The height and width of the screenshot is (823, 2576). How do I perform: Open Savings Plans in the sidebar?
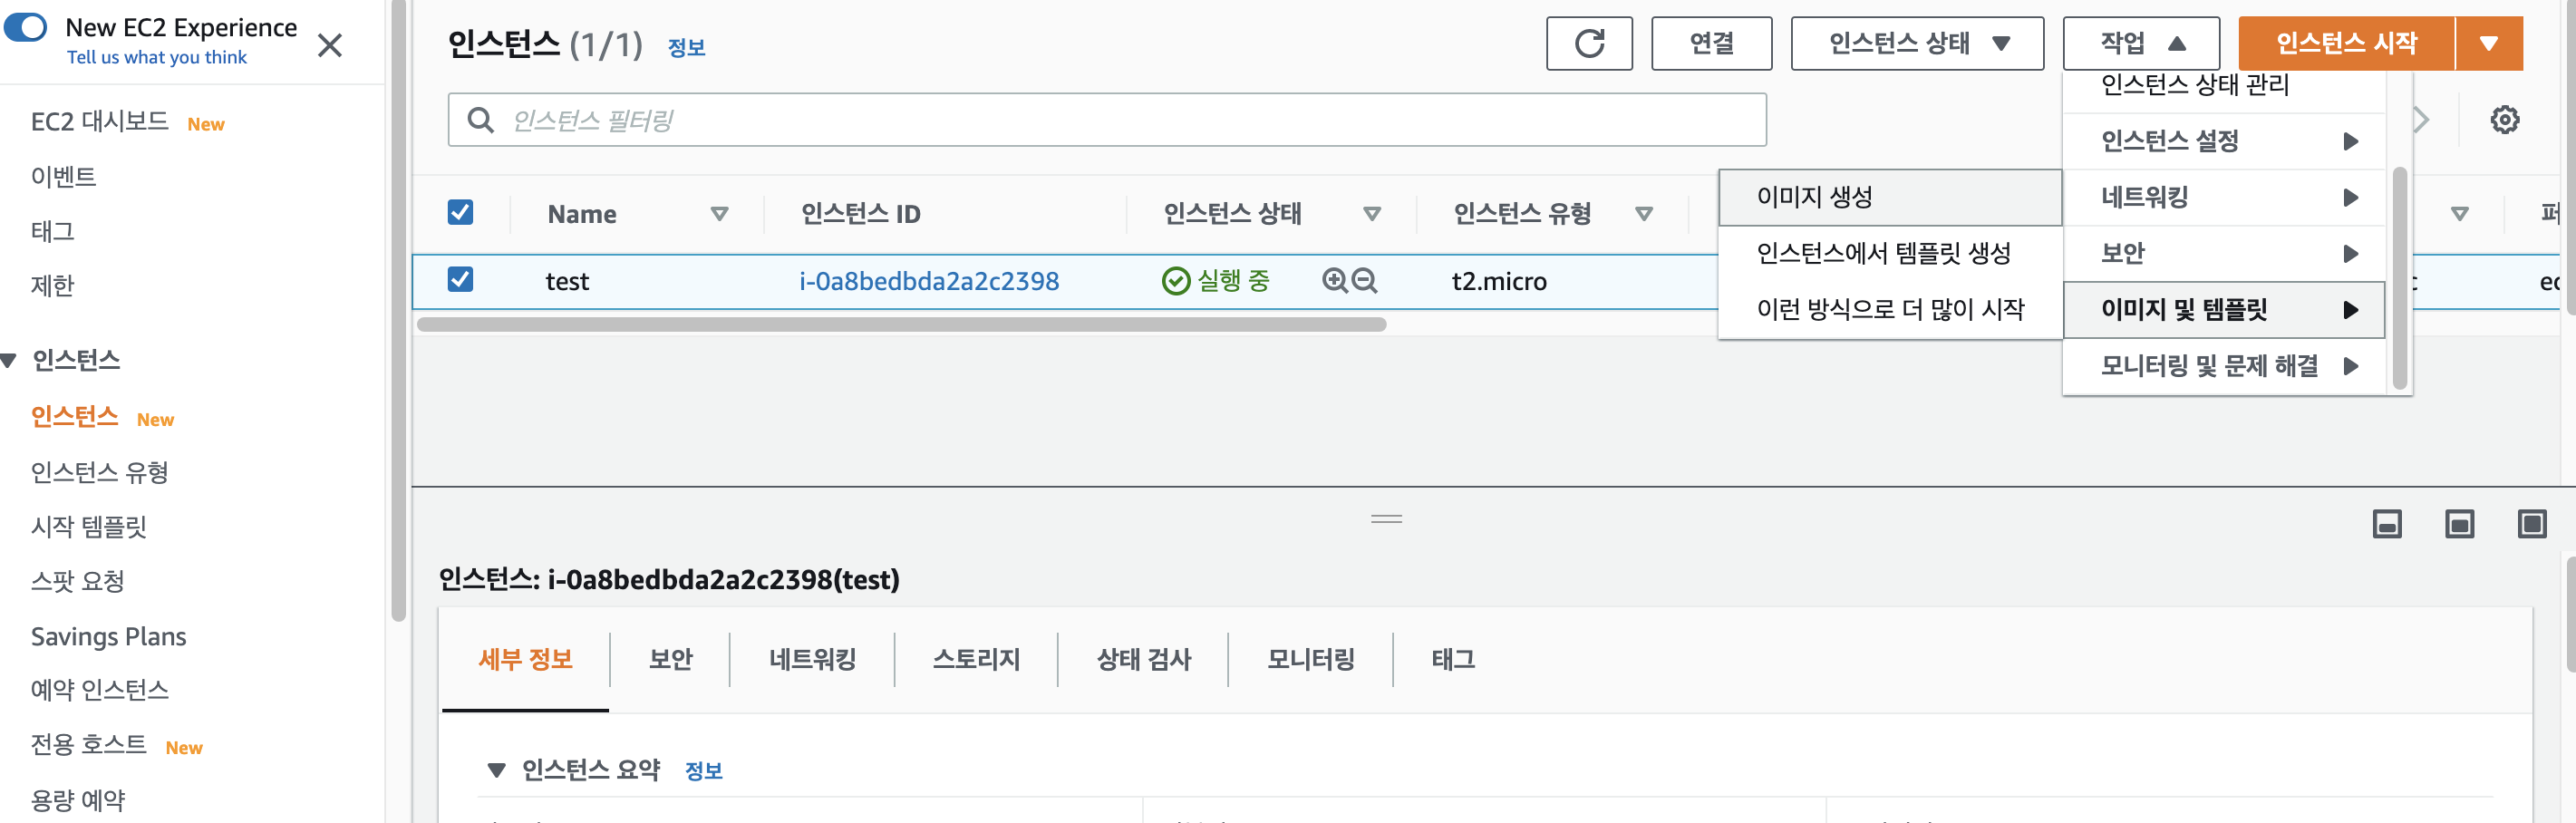click(108, 636)
